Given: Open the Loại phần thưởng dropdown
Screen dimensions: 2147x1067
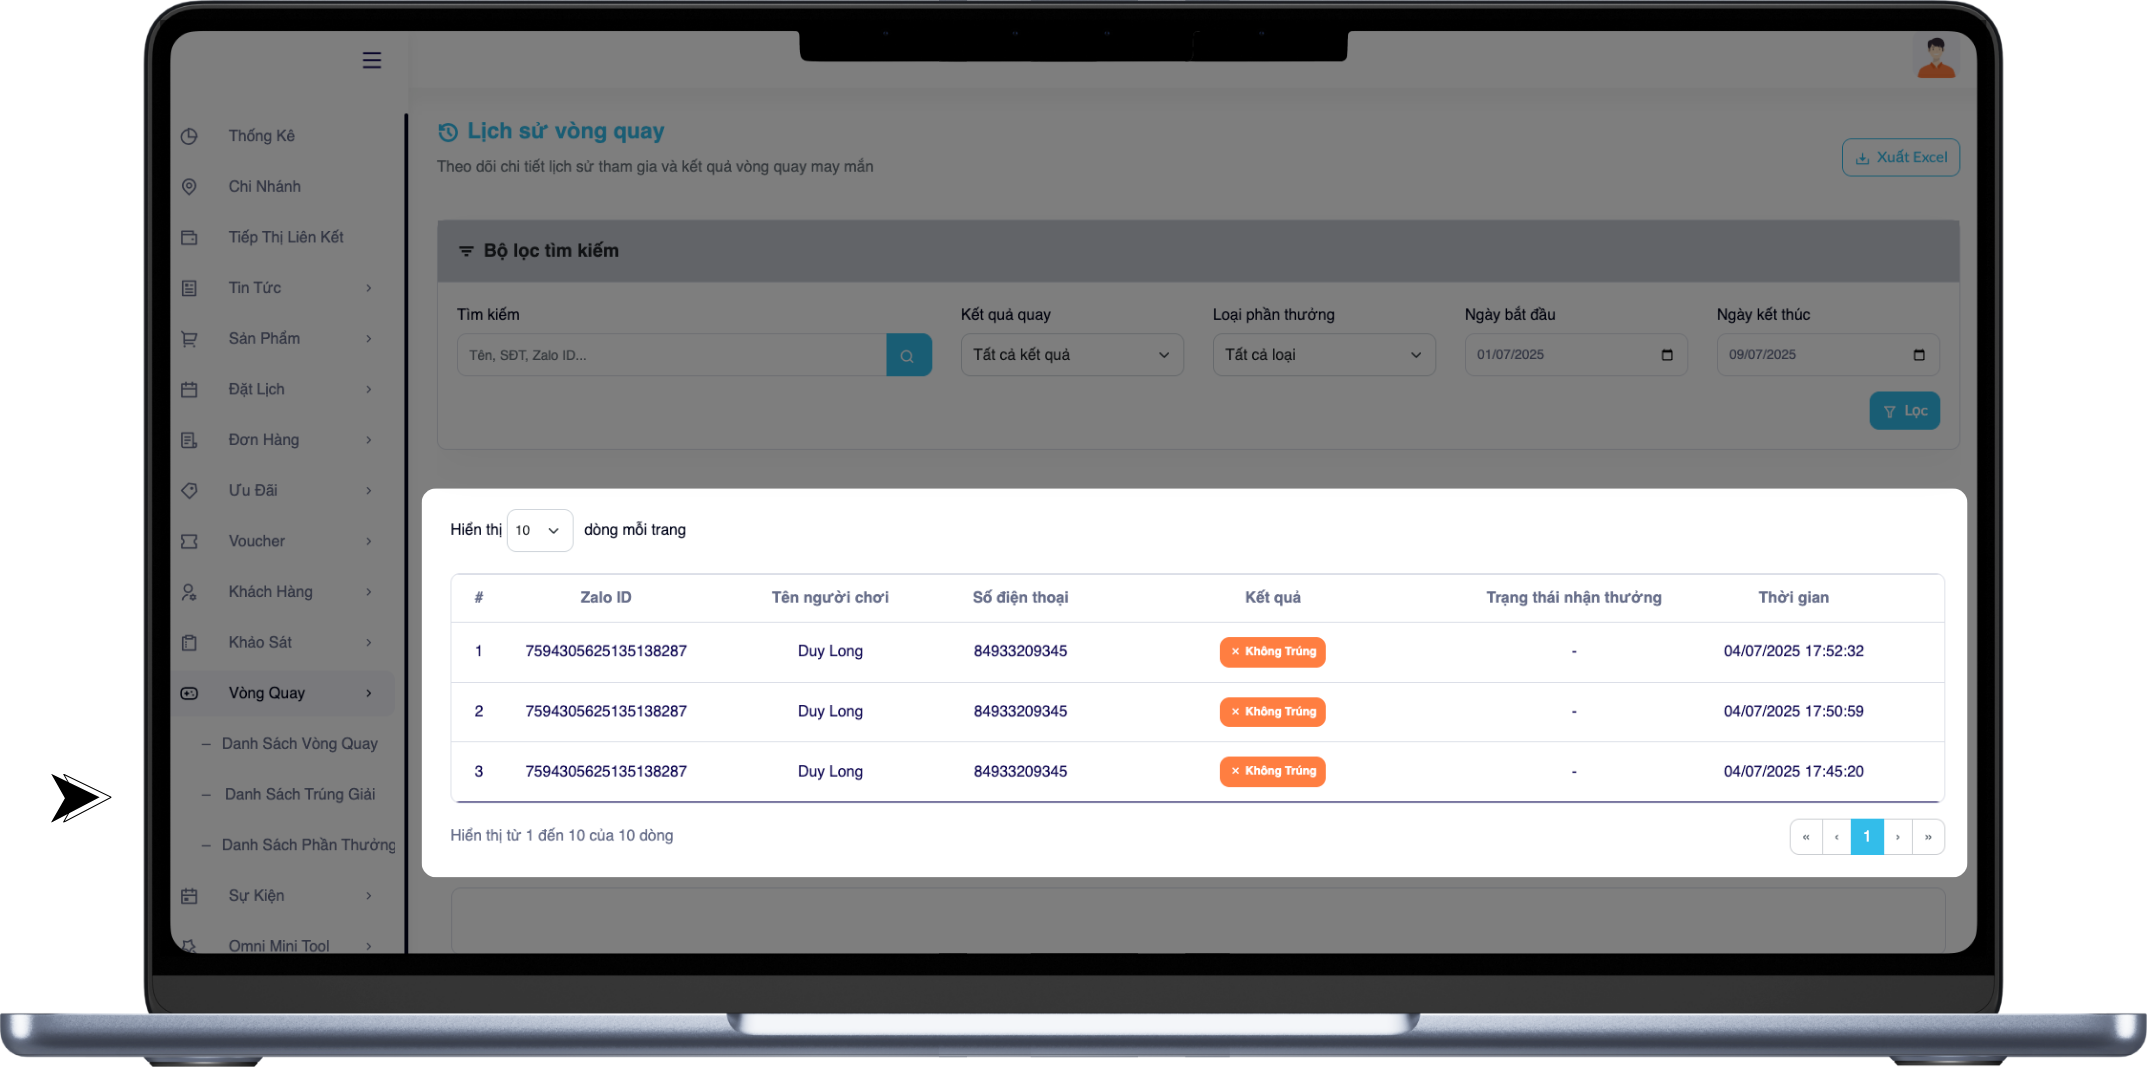Looking at the screenshot, I should pyautogui.click(x=1323, y=355).
